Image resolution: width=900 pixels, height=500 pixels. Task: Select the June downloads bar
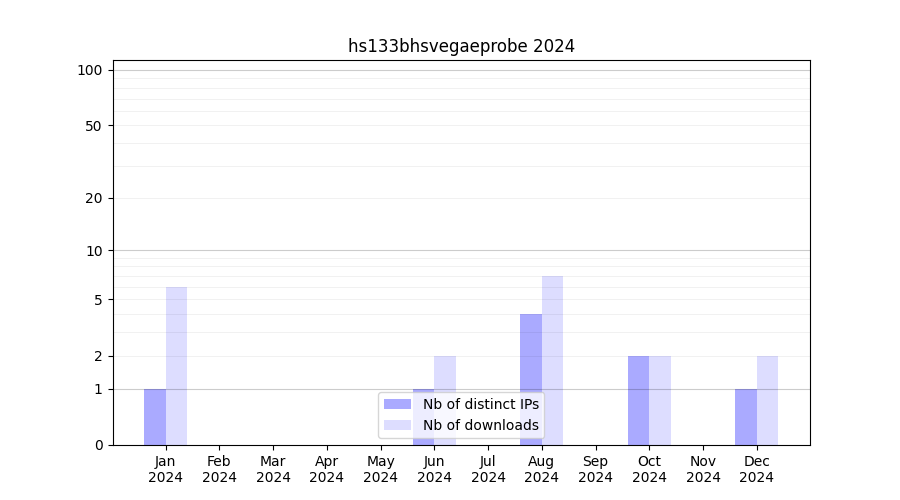(445, 372)
